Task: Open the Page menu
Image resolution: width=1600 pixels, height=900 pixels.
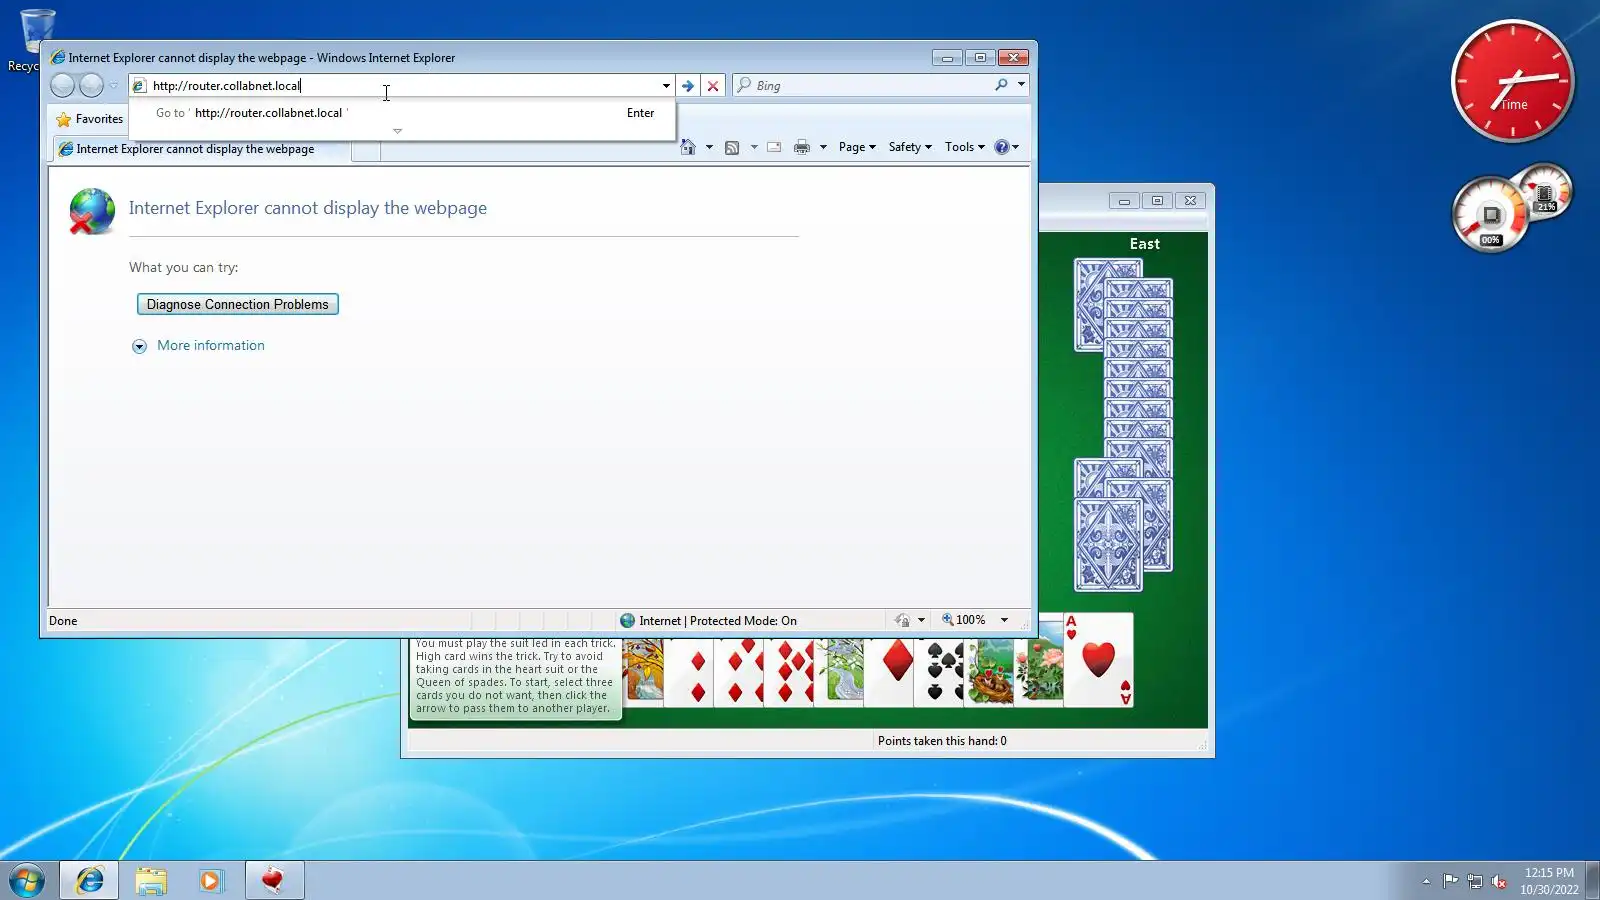Action: pyautogui.click(x=857, y=147)
